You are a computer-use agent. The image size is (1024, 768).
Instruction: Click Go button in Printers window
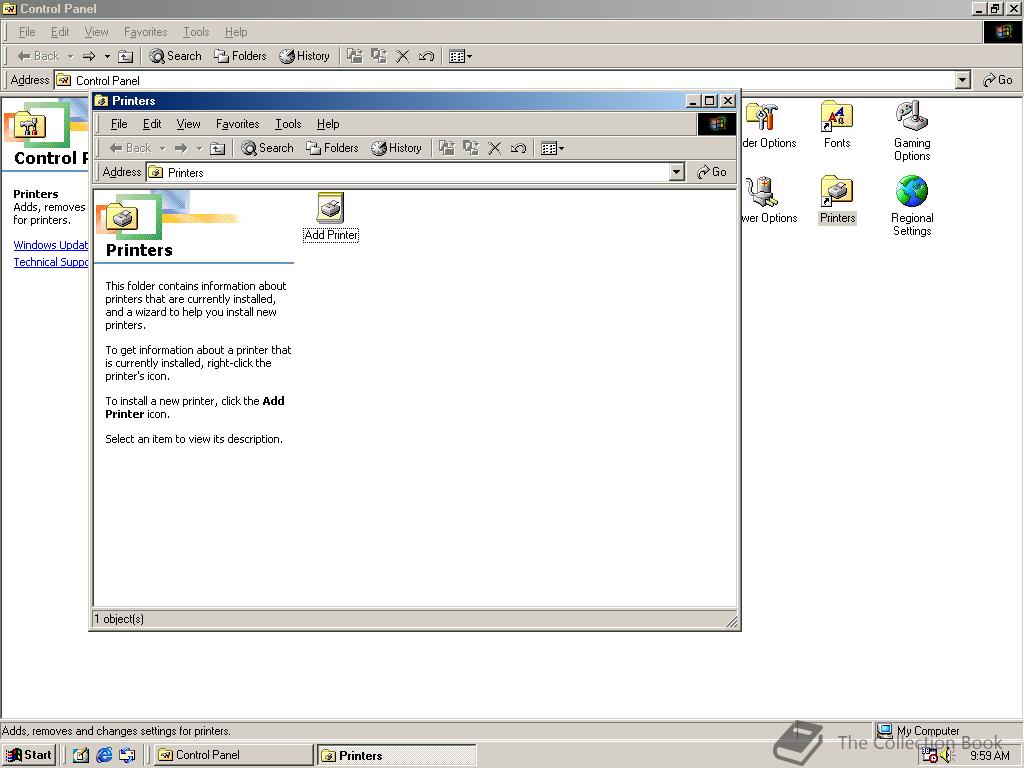(x=712, y=172)
